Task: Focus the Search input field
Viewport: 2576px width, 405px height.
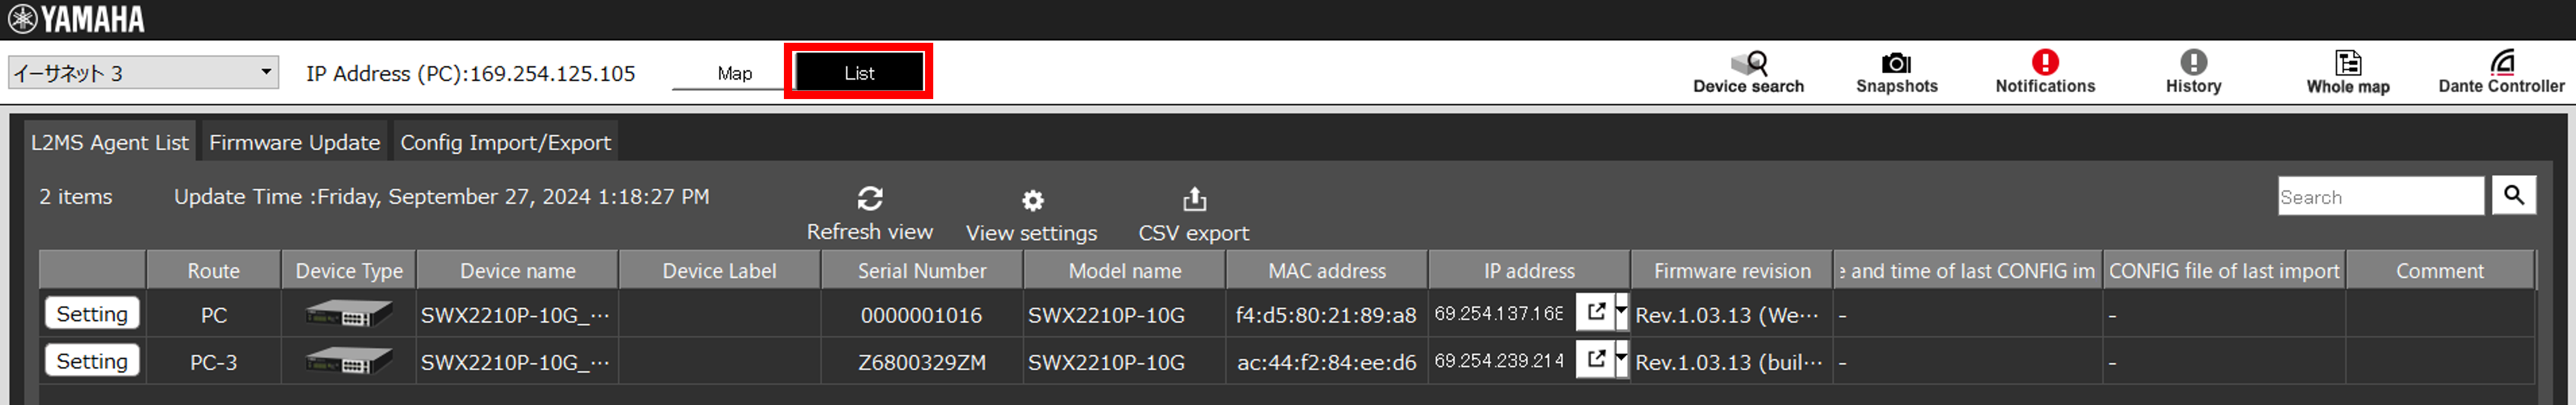Action: click(x=2380, y=197)
